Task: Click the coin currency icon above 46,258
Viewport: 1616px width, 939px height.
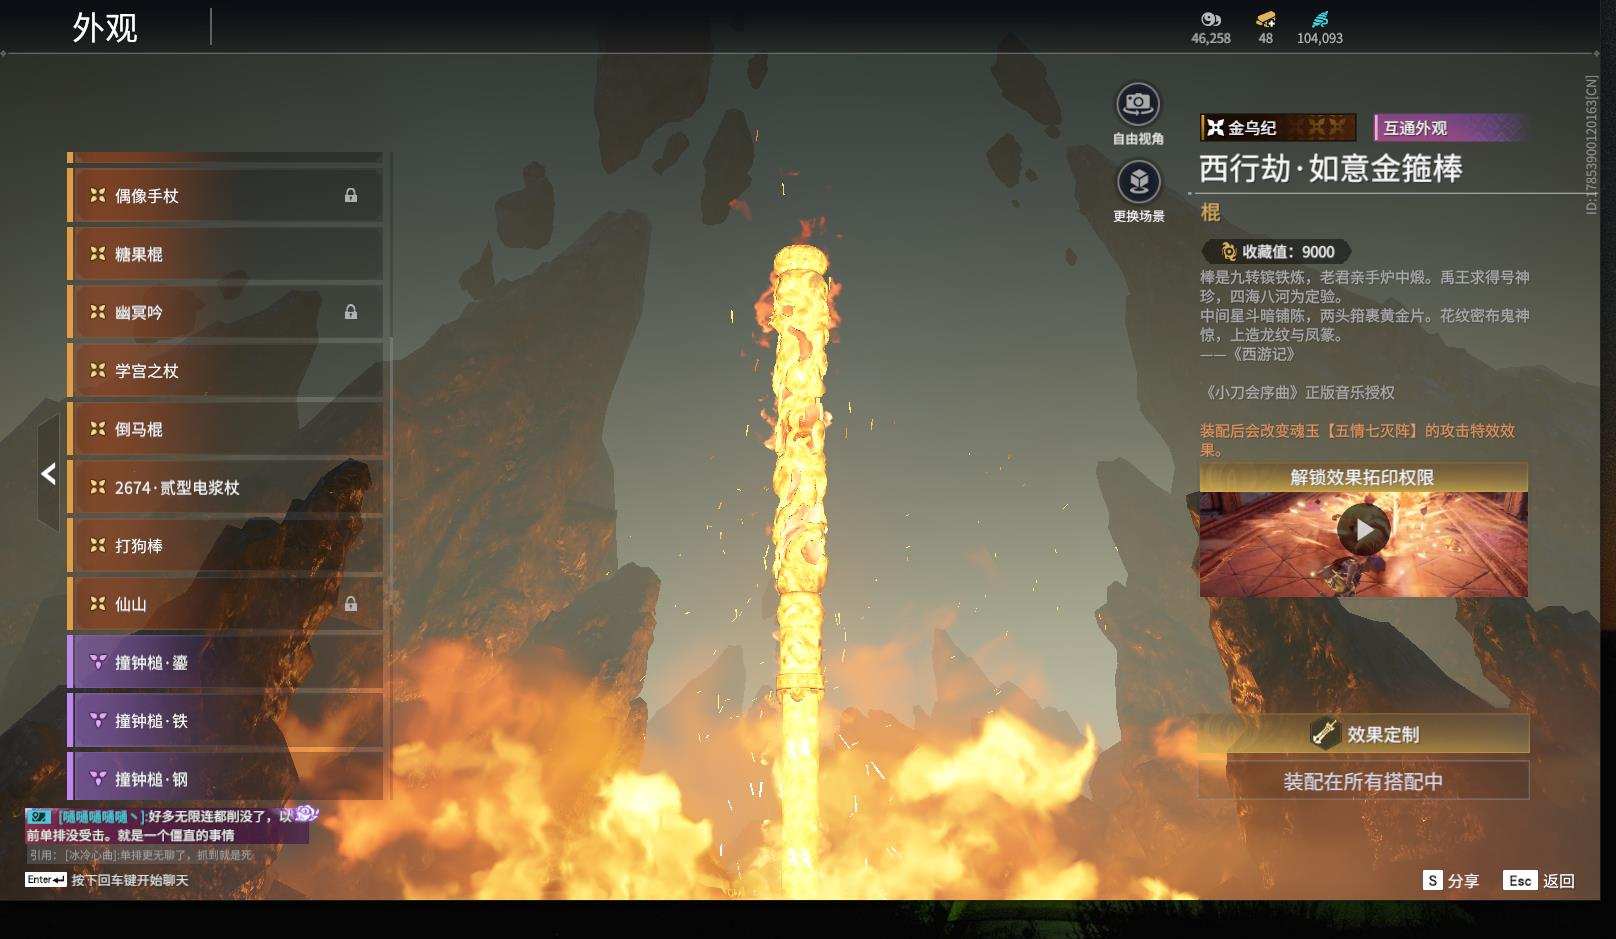Action: 1211,19
